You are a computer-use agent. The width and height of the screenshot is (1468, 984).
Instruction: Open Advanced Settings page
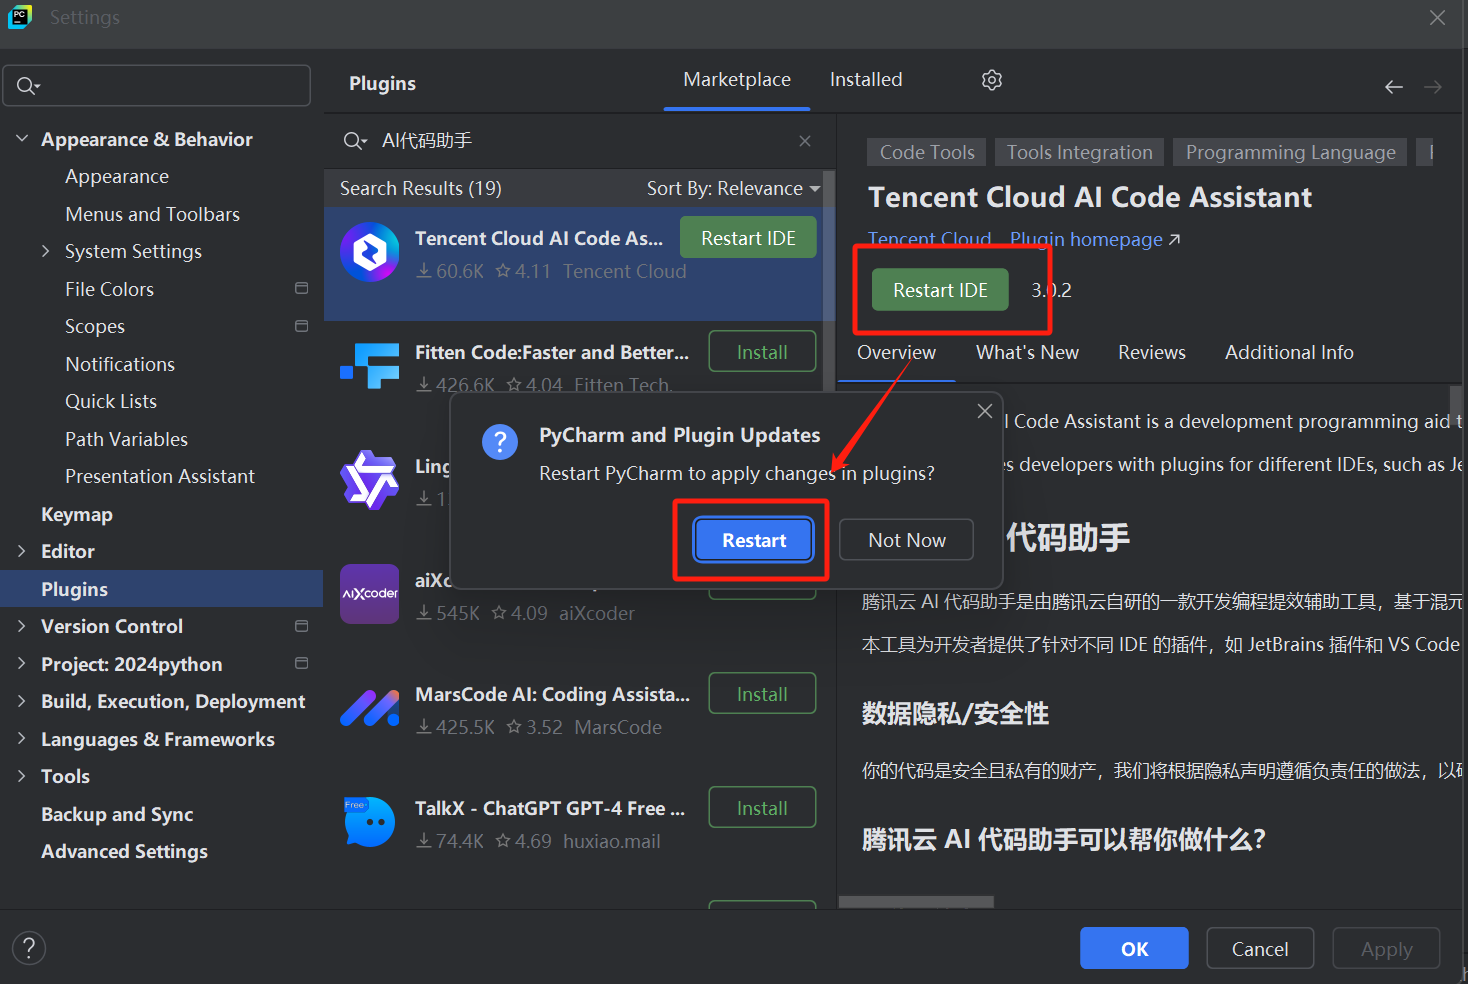(124, 851)
